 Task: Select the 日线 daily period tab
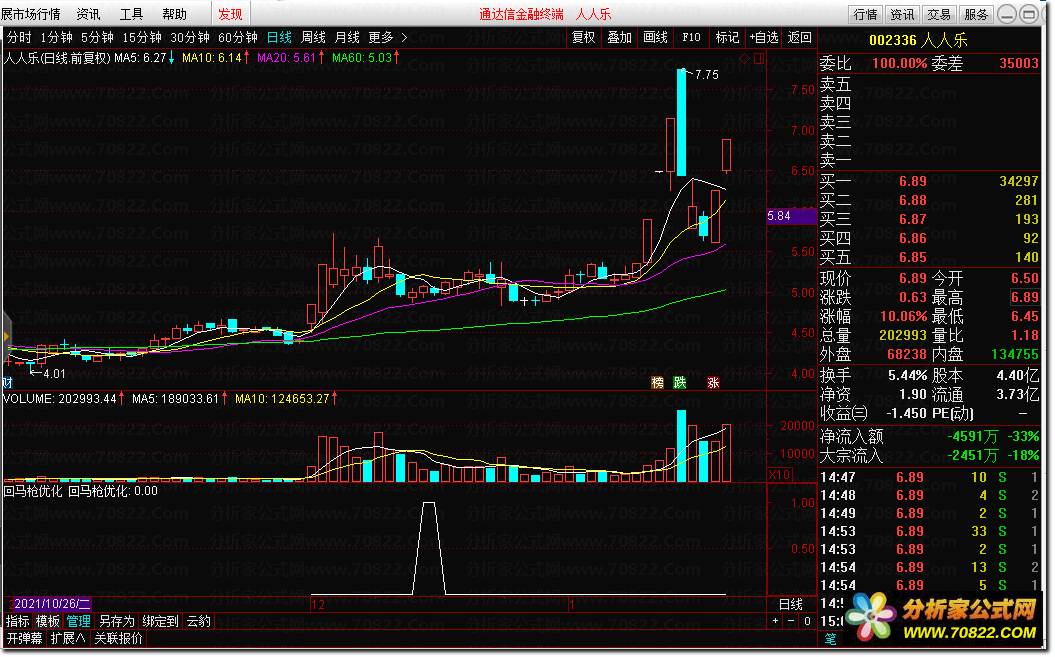279,38
